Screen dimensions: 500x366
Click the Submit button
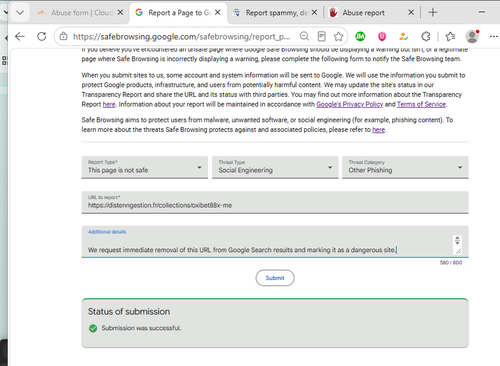(x=275, y=278)
